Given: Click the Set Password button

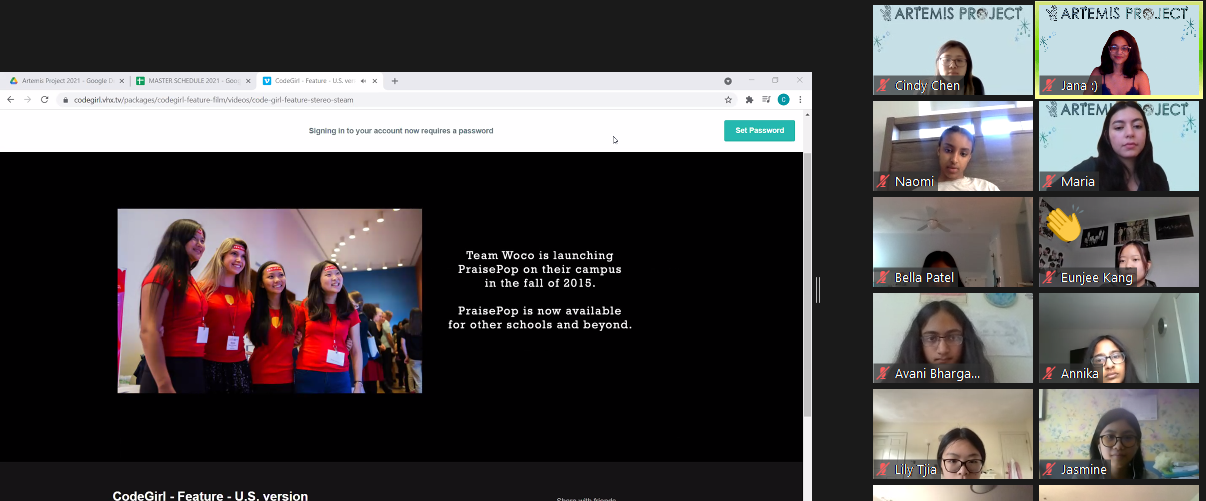Looking at the screenshot, I should [x=759, y=131].
